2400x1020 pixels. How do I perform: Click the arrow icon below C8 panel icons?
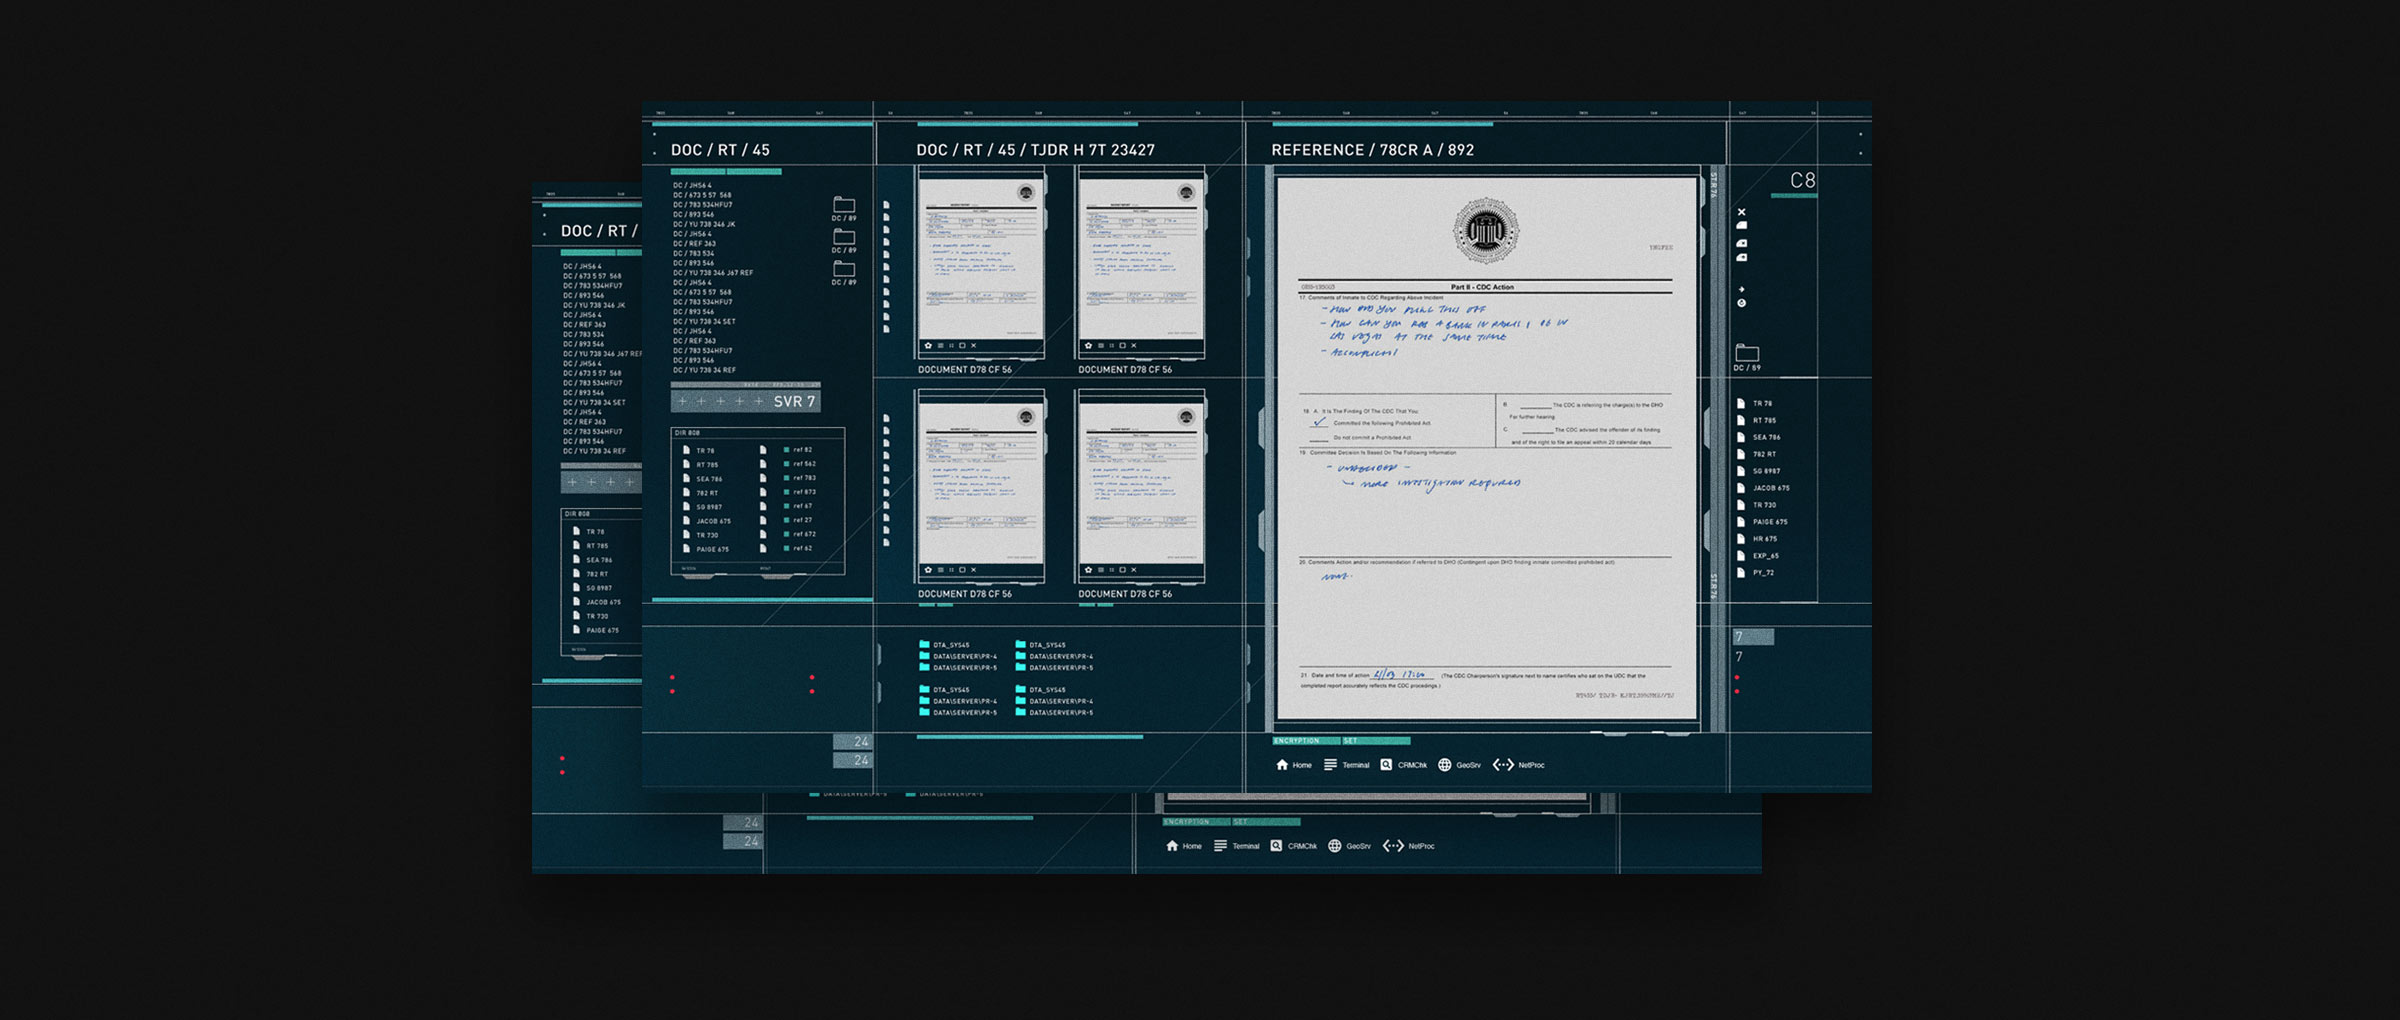1741,289
